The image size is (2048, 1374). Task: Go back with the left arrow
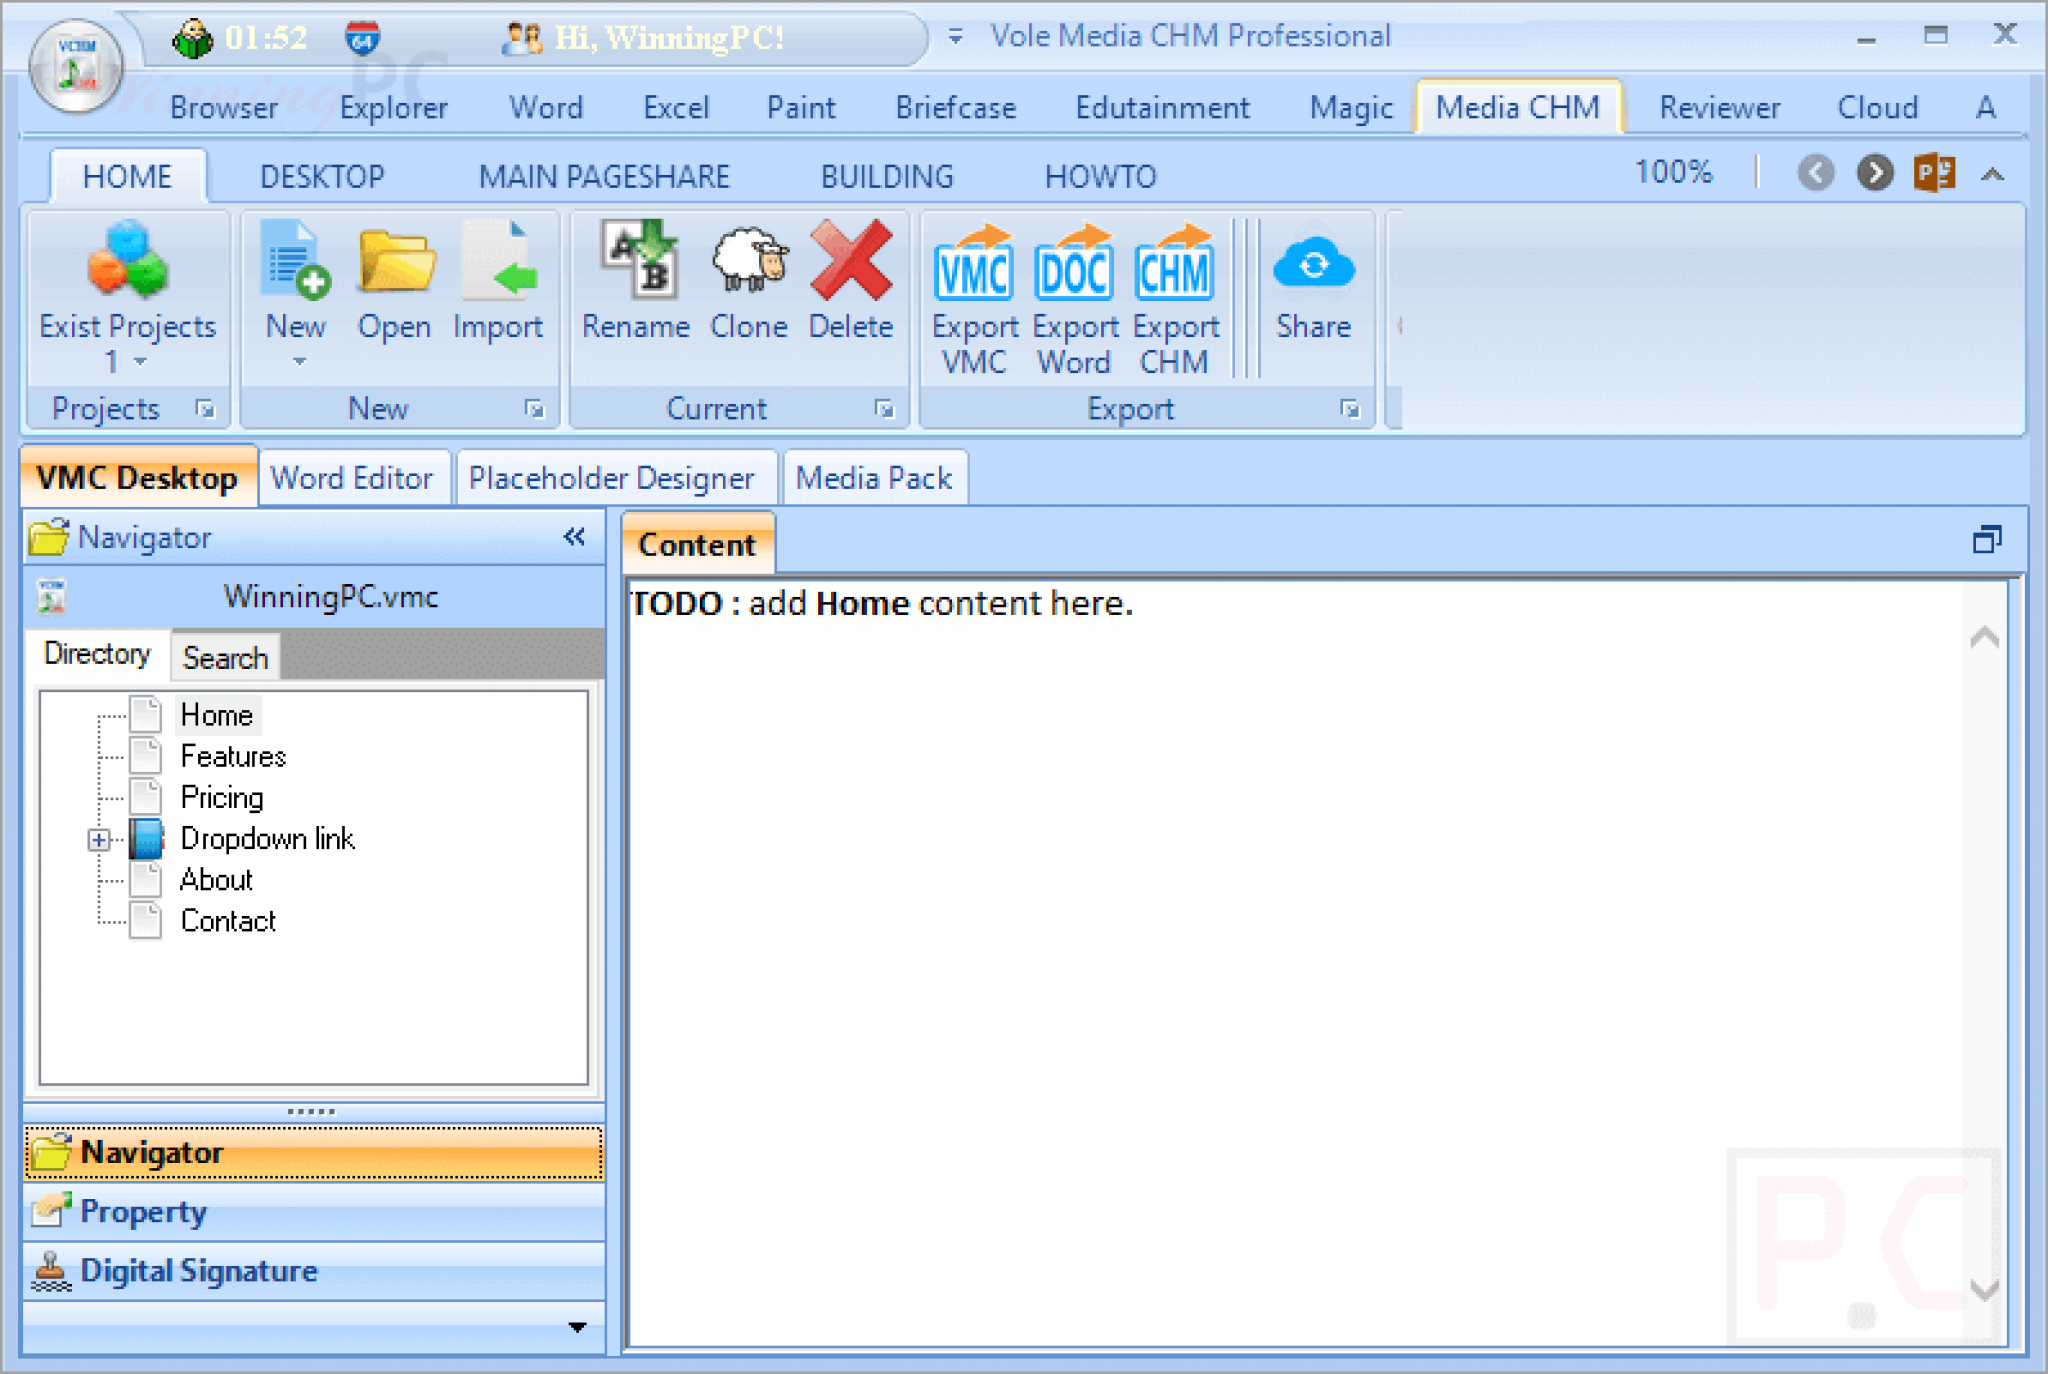tap(1816, 173)
